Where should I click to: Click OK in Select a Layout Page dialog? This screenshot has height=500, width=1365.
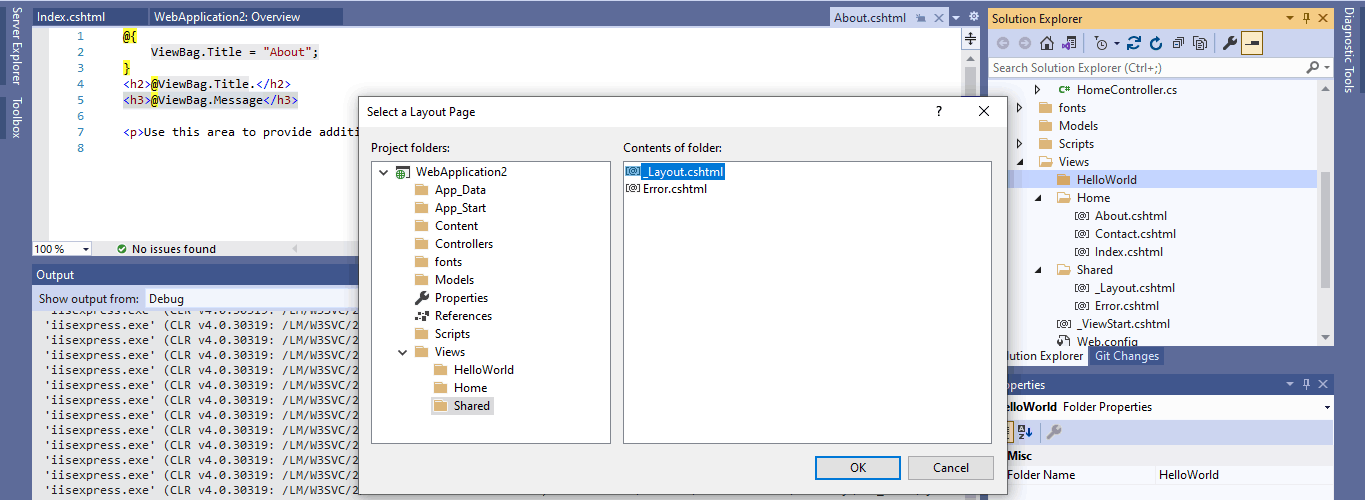(x=857, y=467)
